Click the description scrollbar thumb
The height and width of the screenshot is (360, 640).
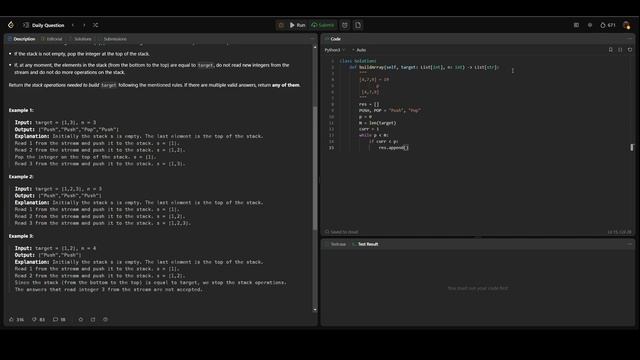tap(315, 168)
